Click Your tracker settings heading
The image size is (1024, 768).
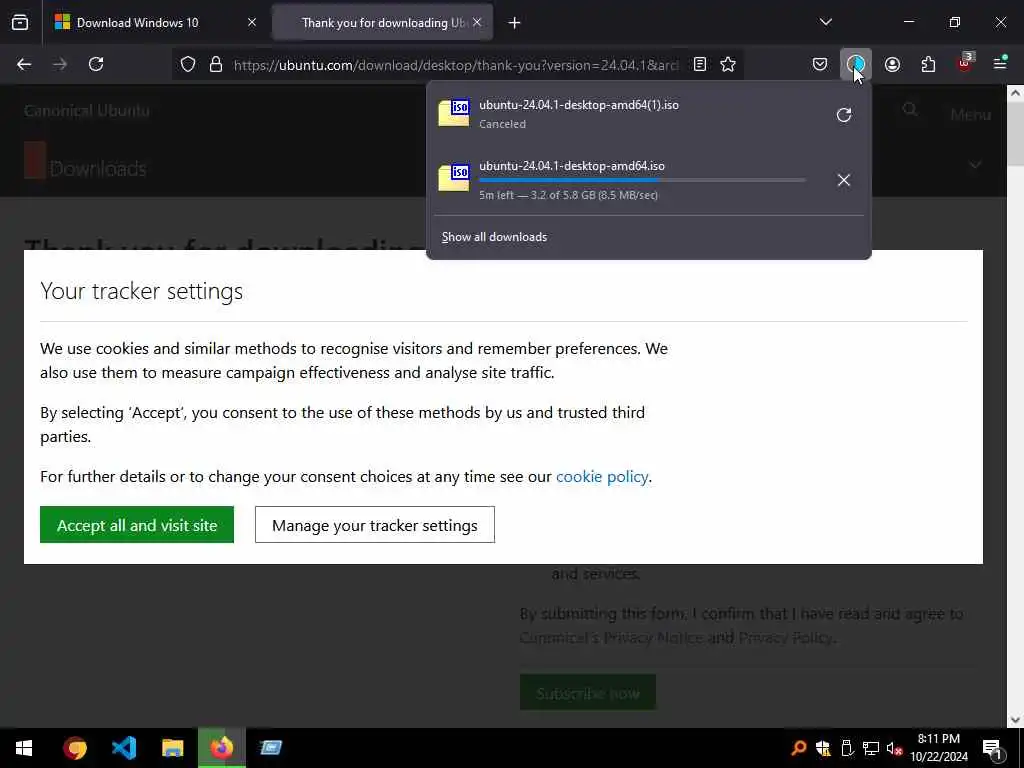141,291
